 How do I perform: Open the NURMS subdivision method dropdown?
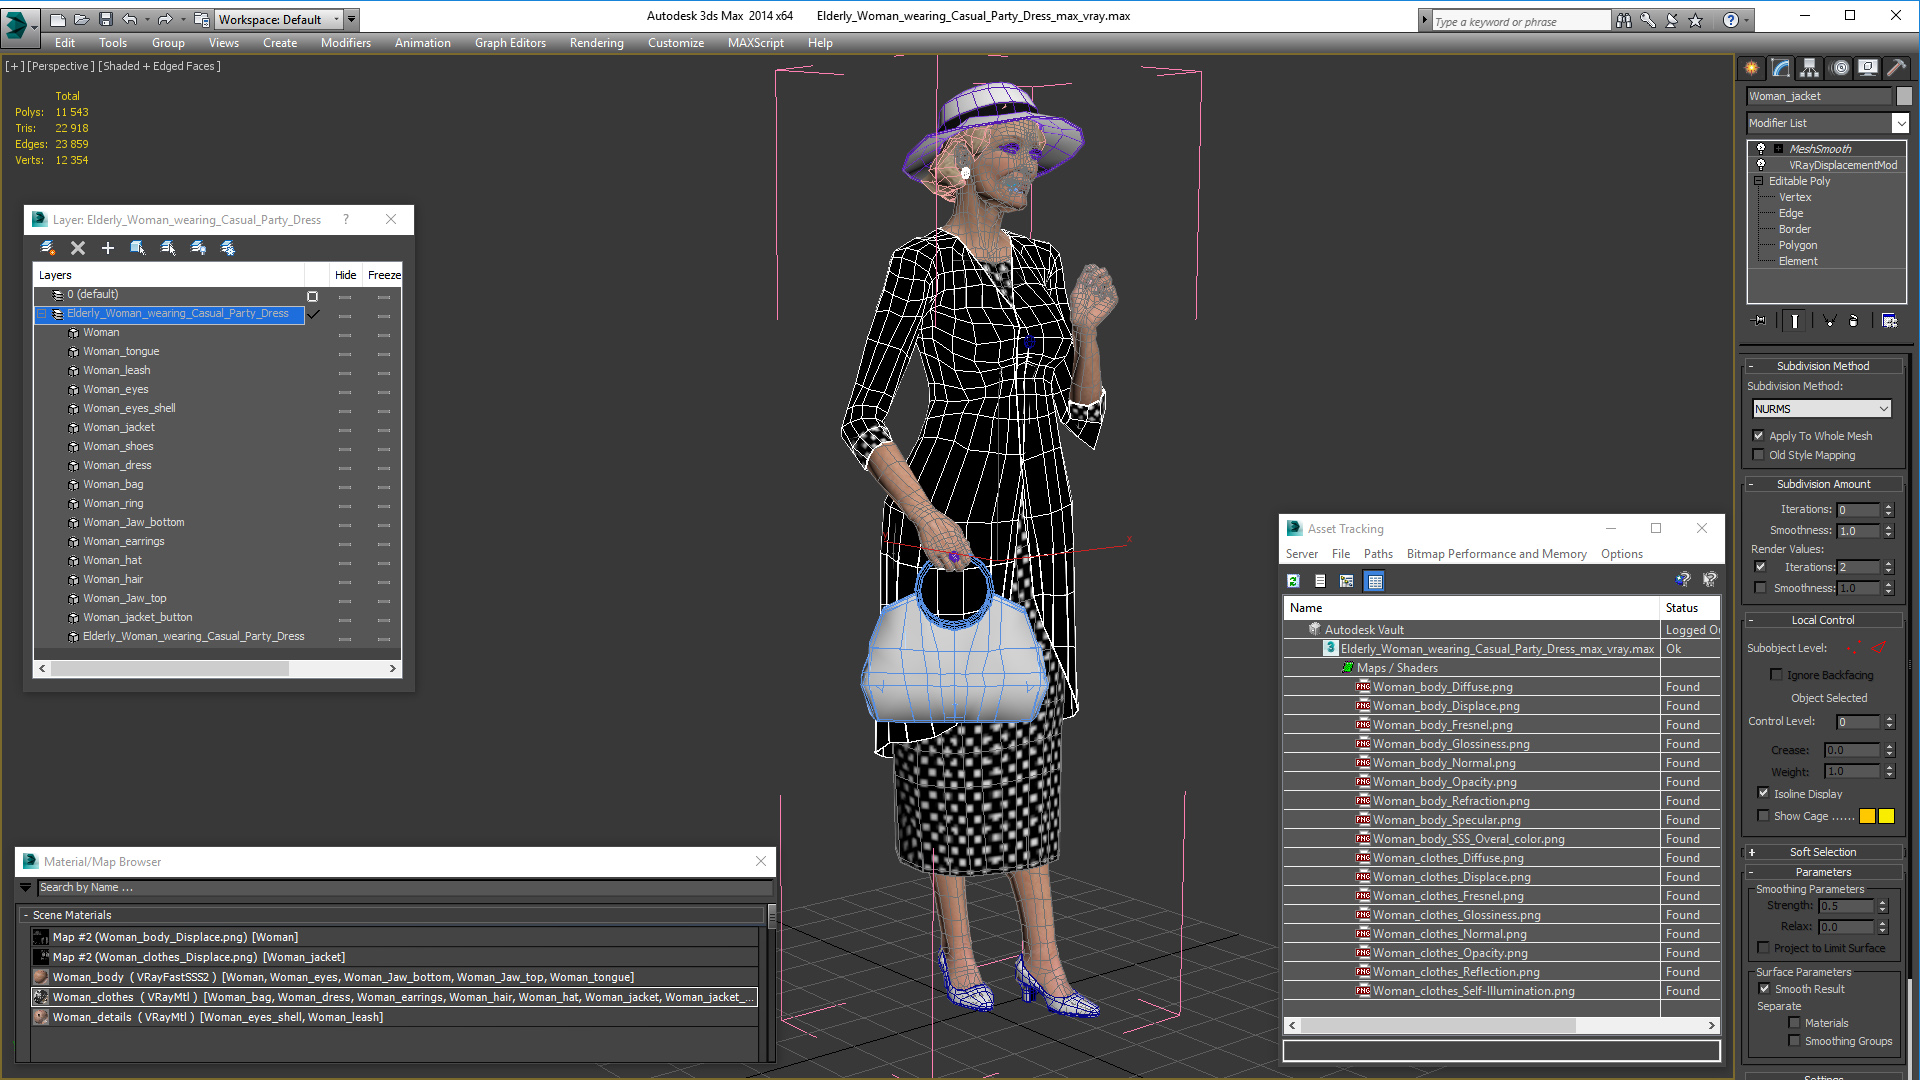pos(1822,409)
